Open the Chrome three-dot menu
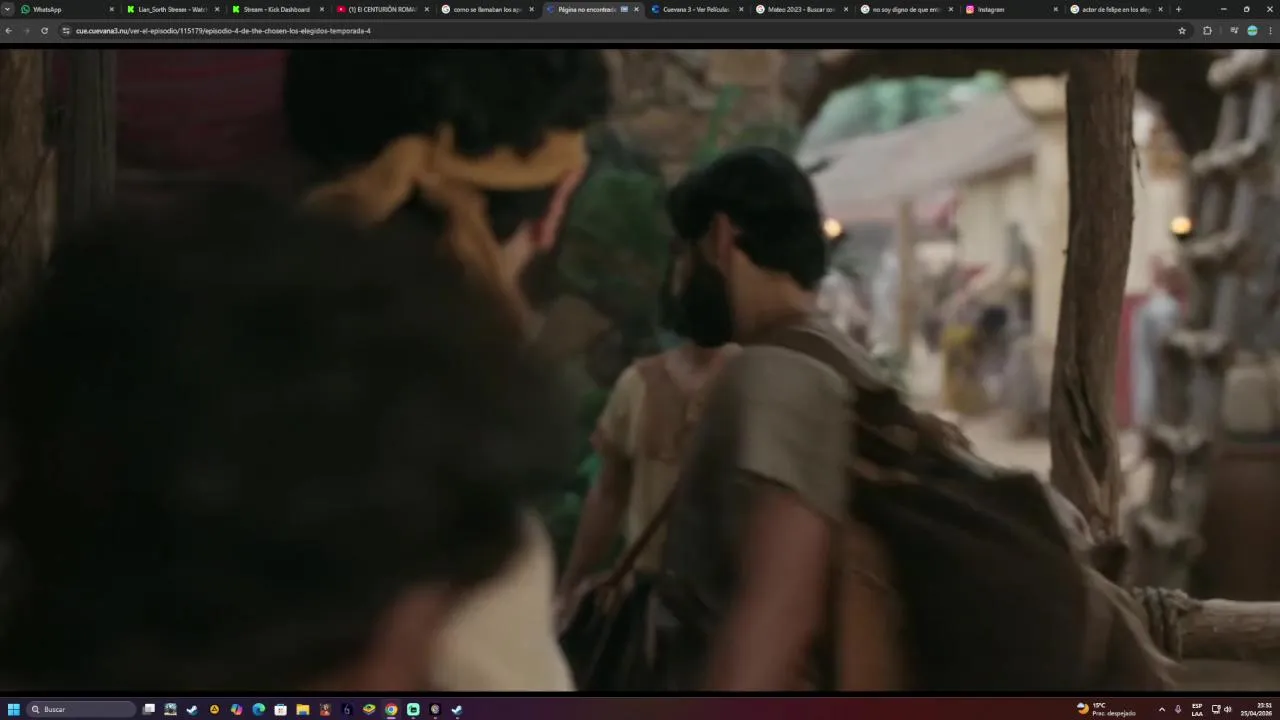 coord(1270,31)
